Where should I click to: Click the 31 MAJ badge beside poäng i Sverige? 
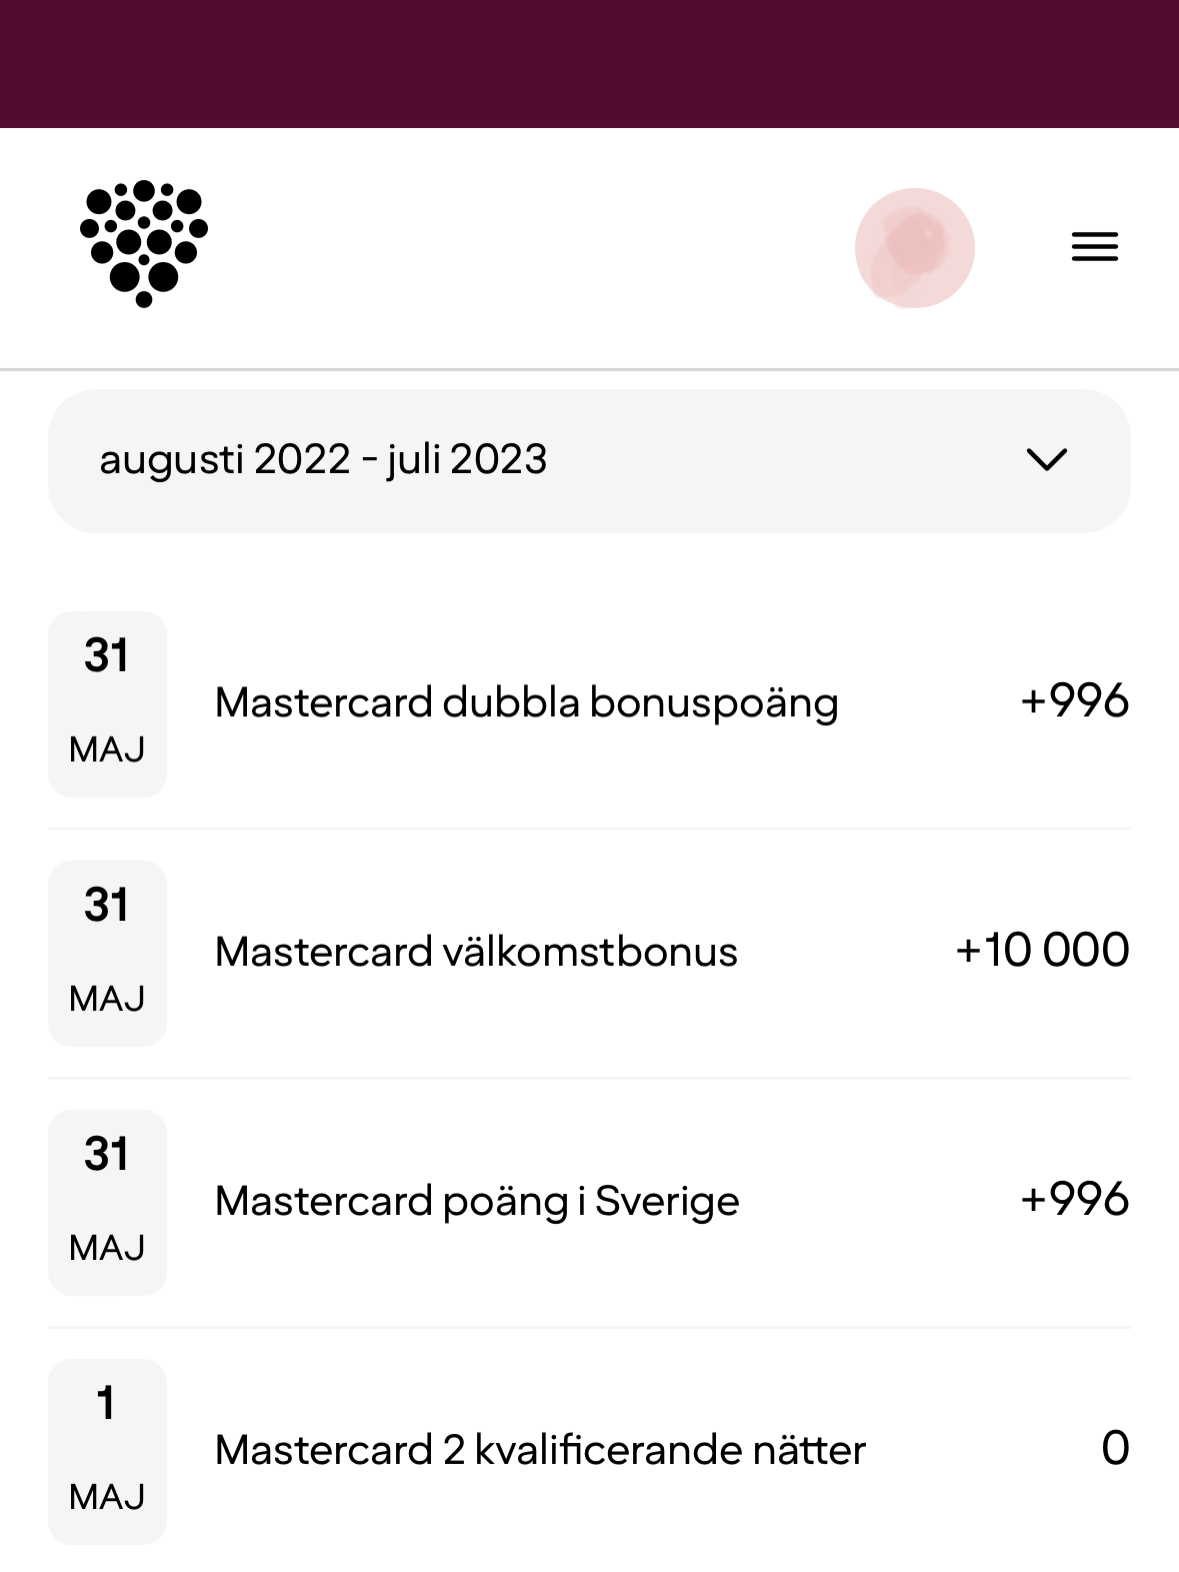coord(107,1202)
